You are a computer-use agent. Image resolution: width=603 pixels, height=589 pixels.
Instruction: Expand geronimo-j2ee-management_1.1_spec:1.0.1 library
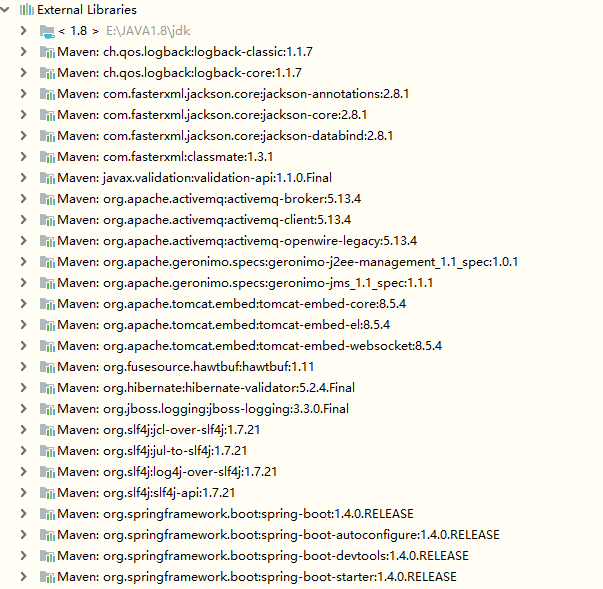pyautogui.click(x=23, y=261)
